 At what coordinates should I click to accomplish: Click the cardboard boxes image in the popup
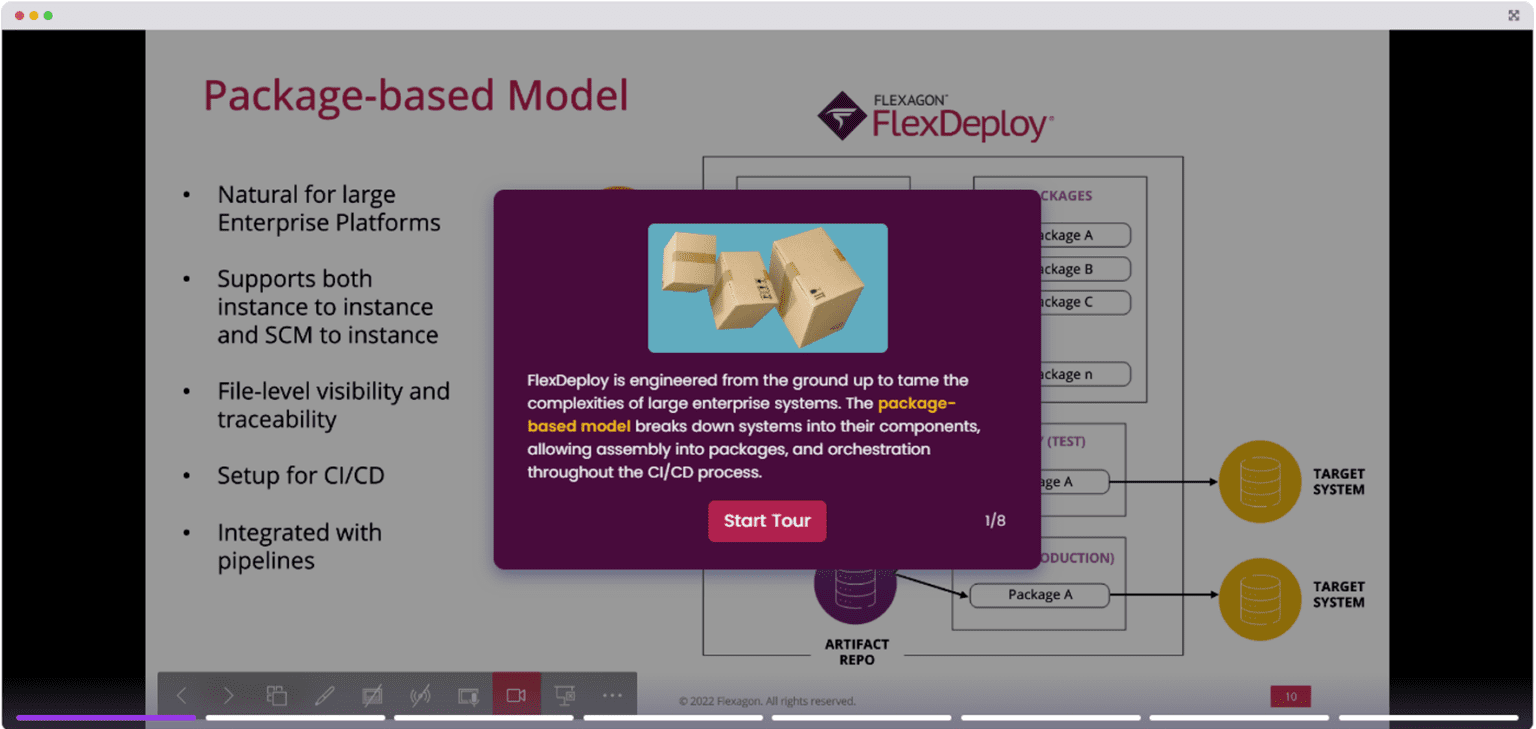click(x=767, y=287)
